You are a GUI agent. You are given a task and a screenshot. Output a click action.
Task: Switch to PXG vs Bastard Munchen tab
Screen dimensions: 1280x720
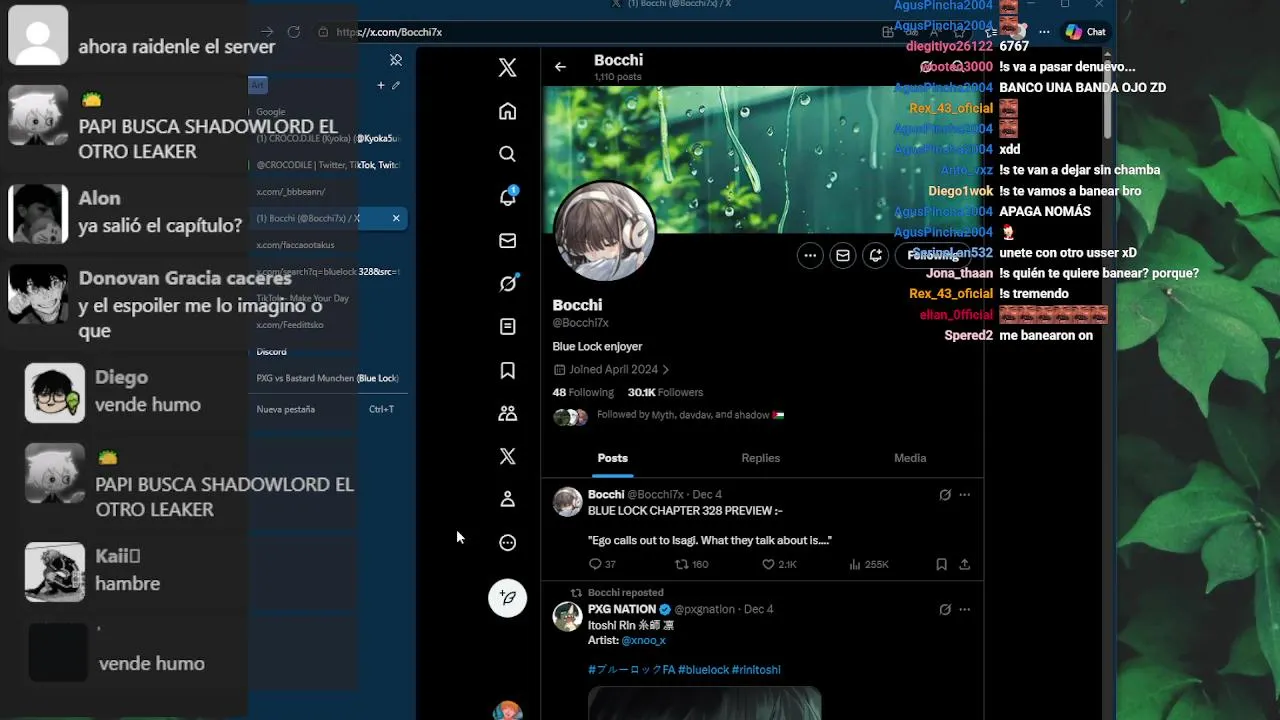[327, 378]
